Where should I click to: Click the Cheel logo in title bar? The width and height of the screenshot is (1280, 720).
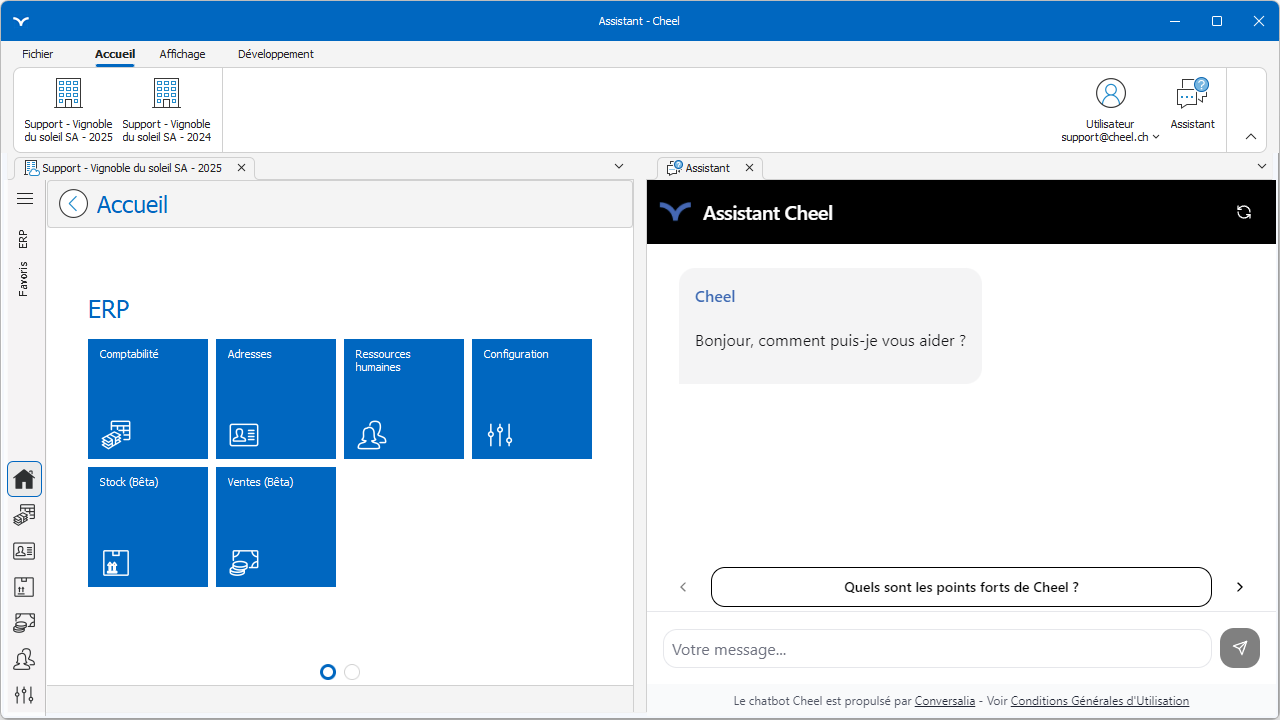point(22,21)
